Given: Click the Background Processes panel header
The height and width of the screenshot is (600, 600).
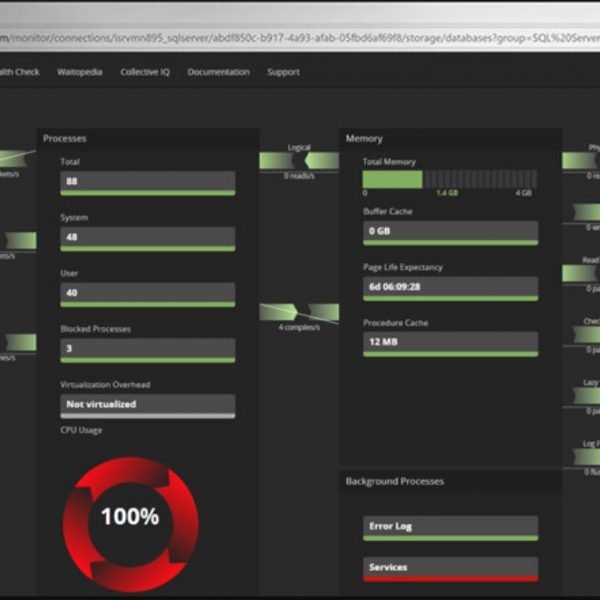Looking at the screenshot, I should 451,481.
